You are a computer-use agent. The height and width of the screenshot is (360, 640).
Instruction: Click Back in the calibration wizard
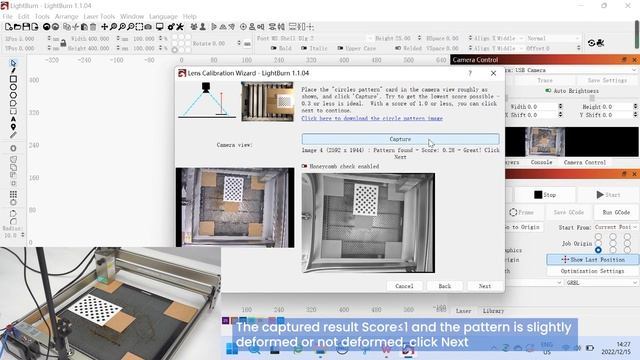click(x=444, y=286)
